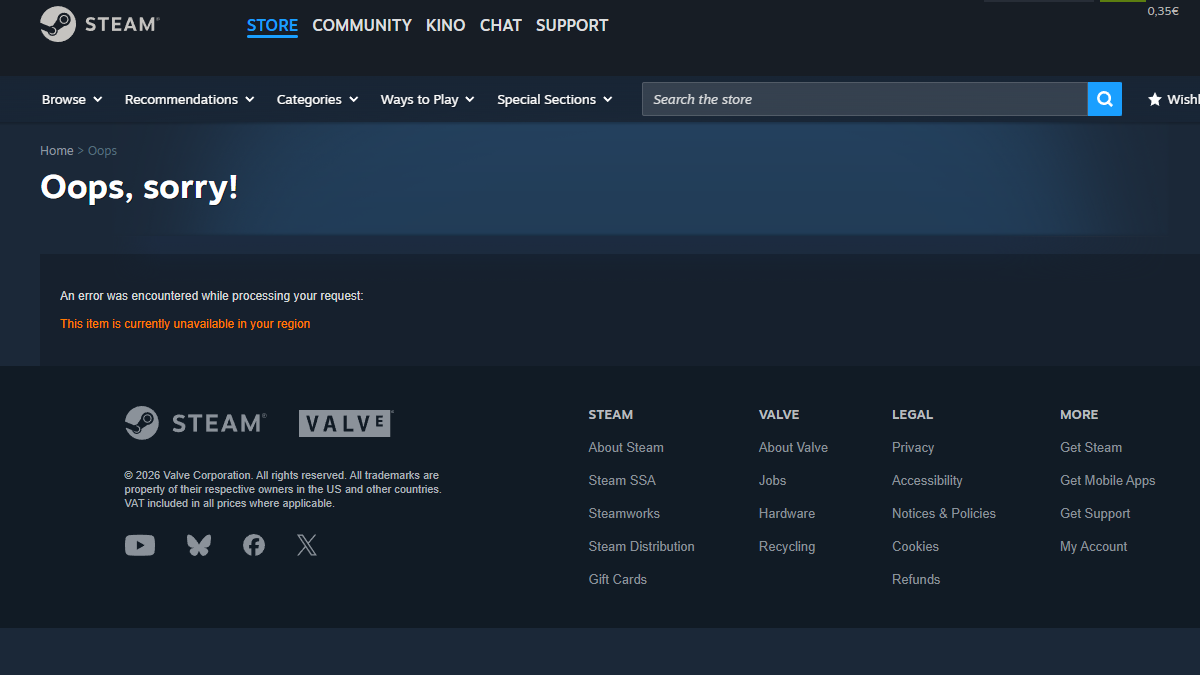Open the My Account link
This screenshot has width=1200, height=675.
tap(1093, 546)
